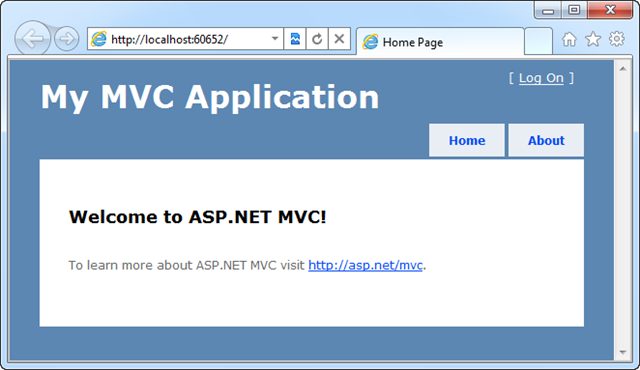Stop loading with the X icon
Viewport: 640px width, 370px height.
coord(339,39)
